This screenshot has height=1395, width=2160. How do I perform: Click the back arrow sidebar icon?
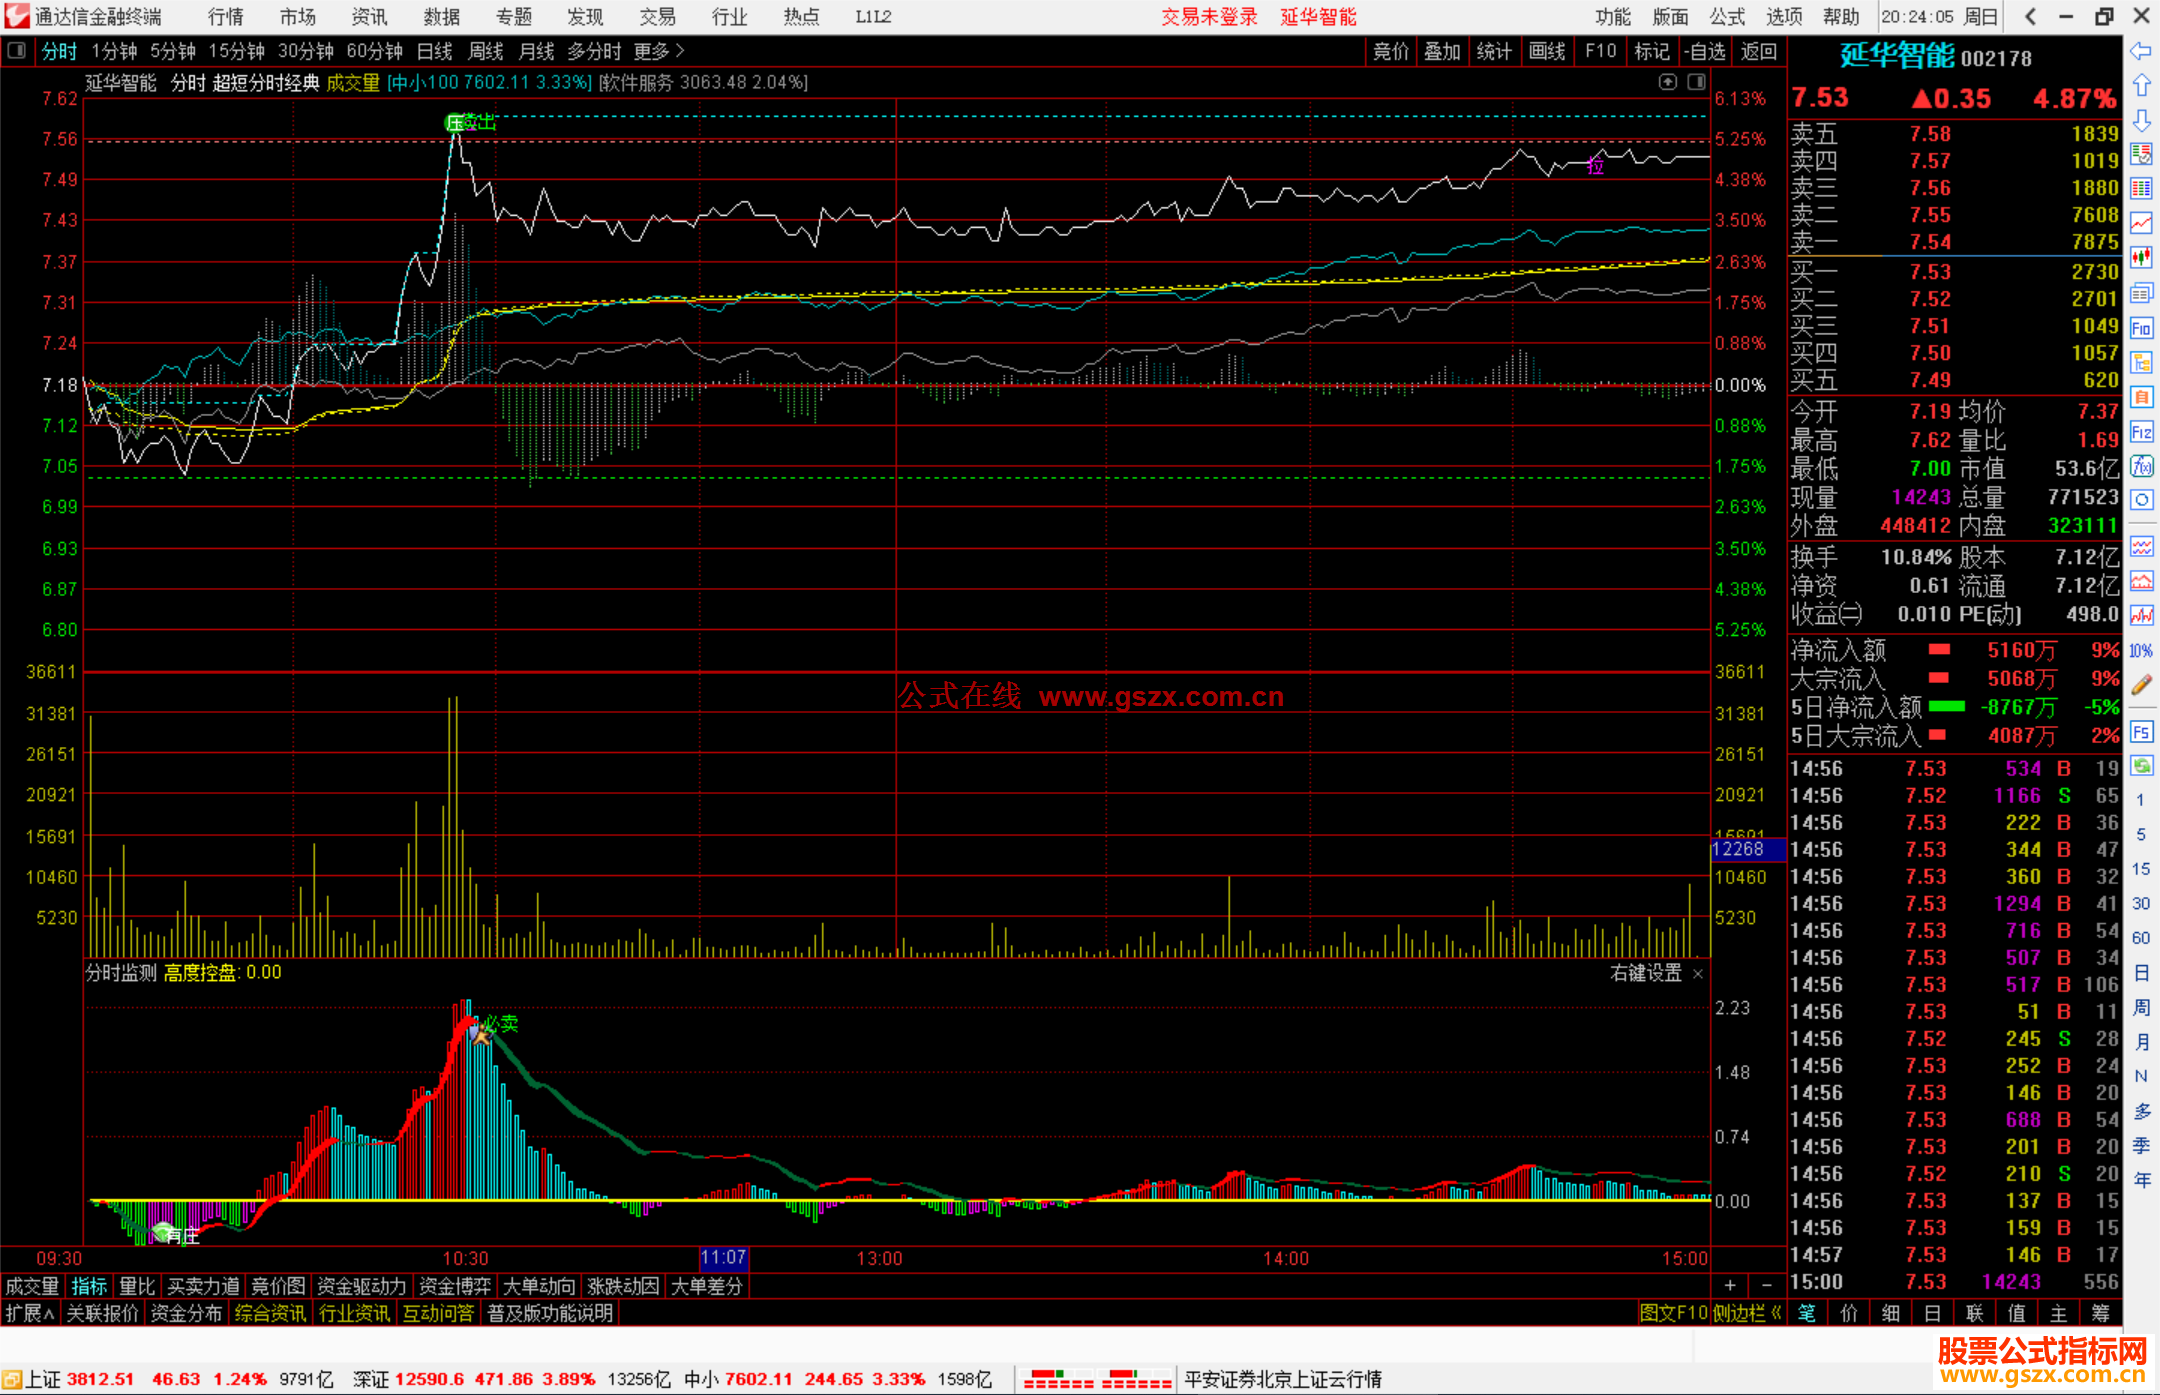coord(2141,51)
